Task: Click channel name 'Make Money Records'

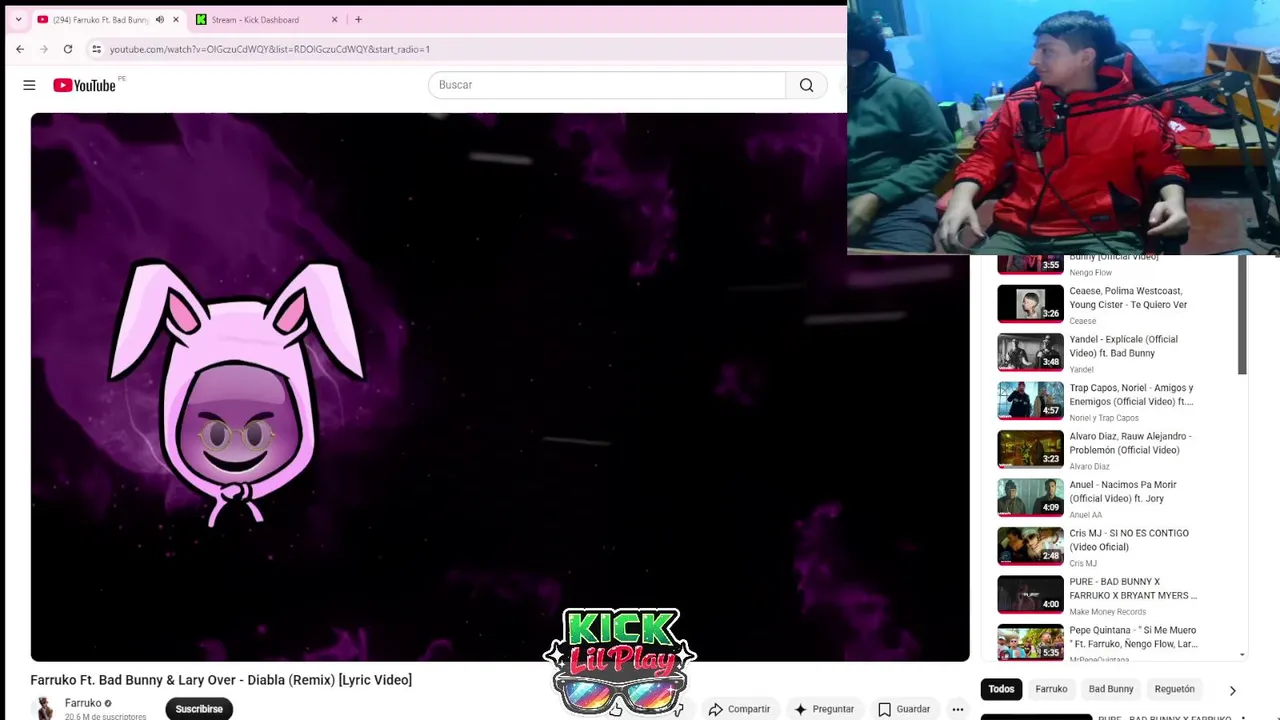Action: (1107, 612)
